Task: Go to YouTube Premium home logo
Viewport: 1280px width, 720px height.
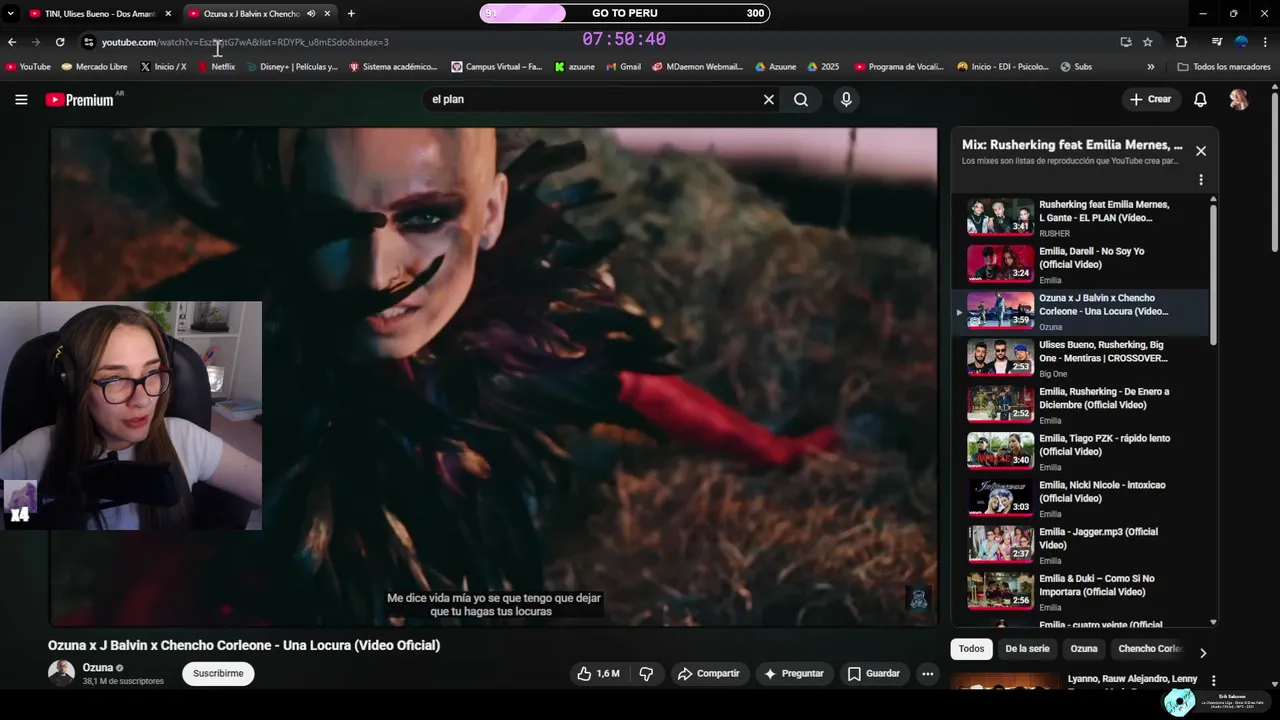Action: coord(80,99)
